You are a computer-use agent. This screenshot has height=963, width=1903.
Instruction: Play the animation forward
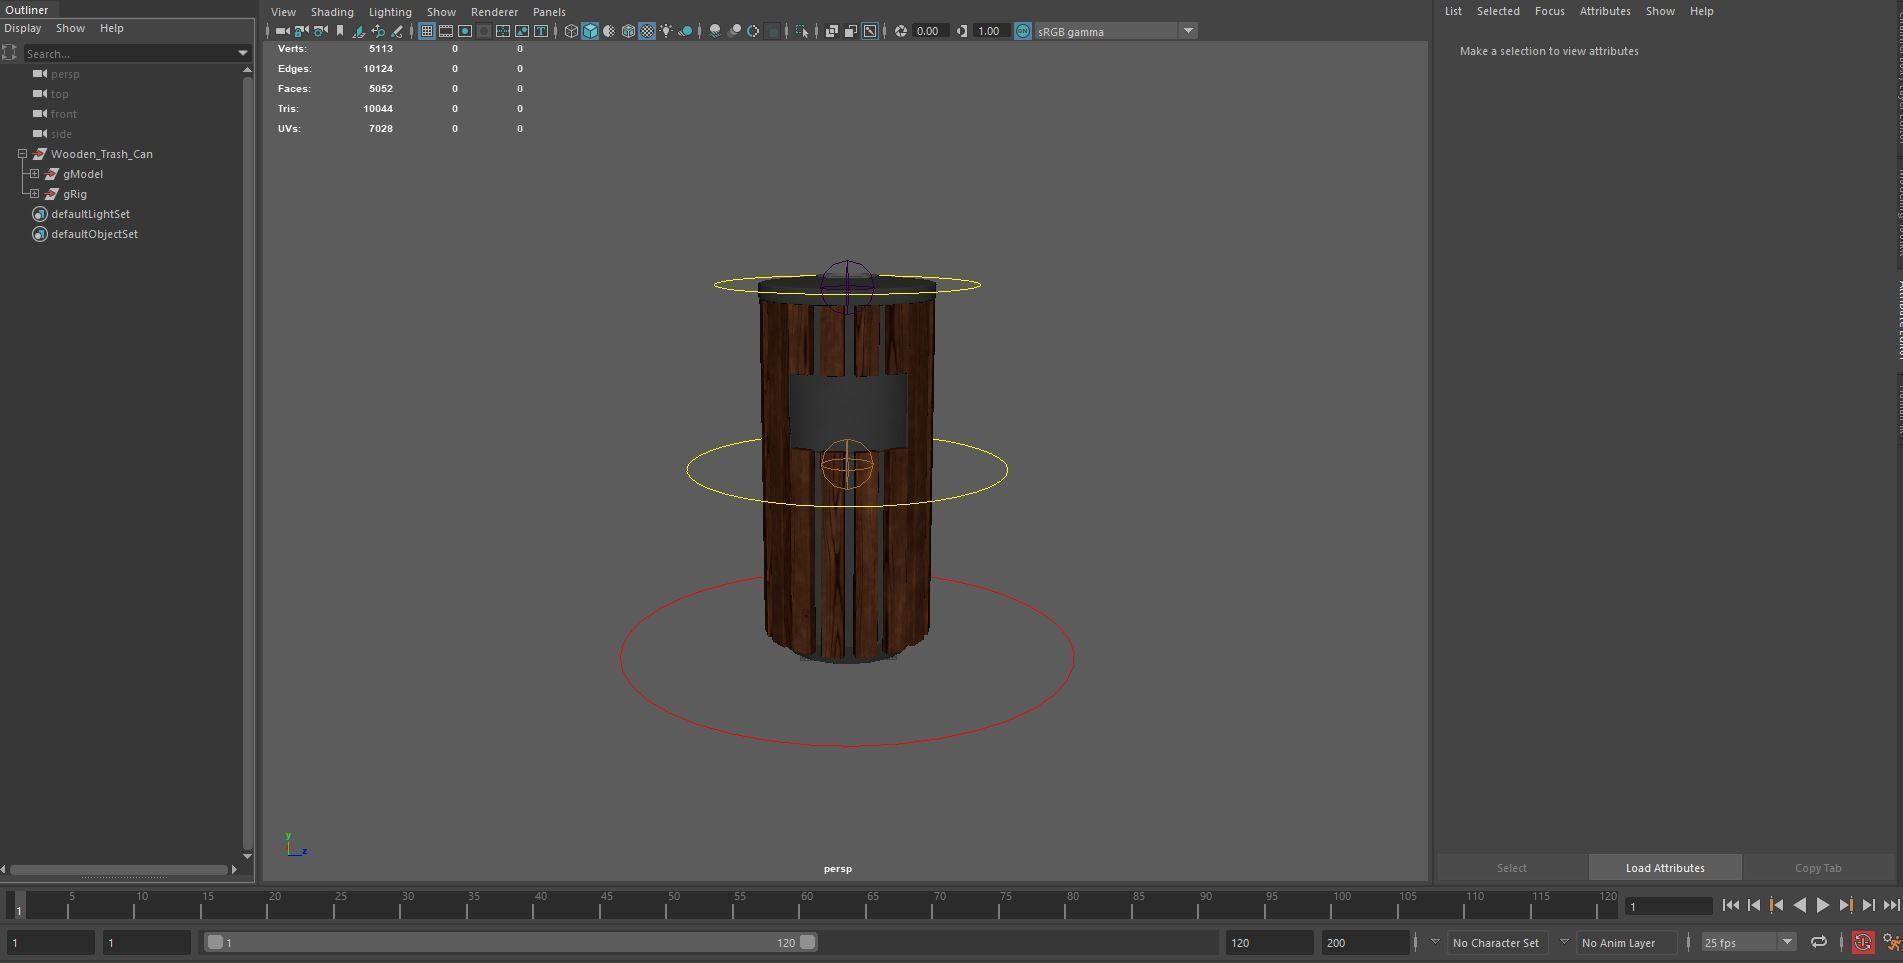[x=1822, y=905]
